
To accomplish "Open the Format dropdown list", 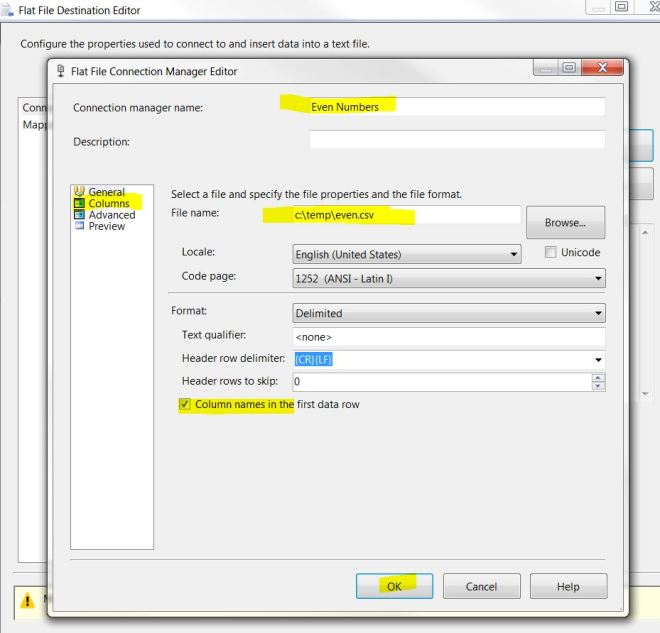I will [598, 313].
